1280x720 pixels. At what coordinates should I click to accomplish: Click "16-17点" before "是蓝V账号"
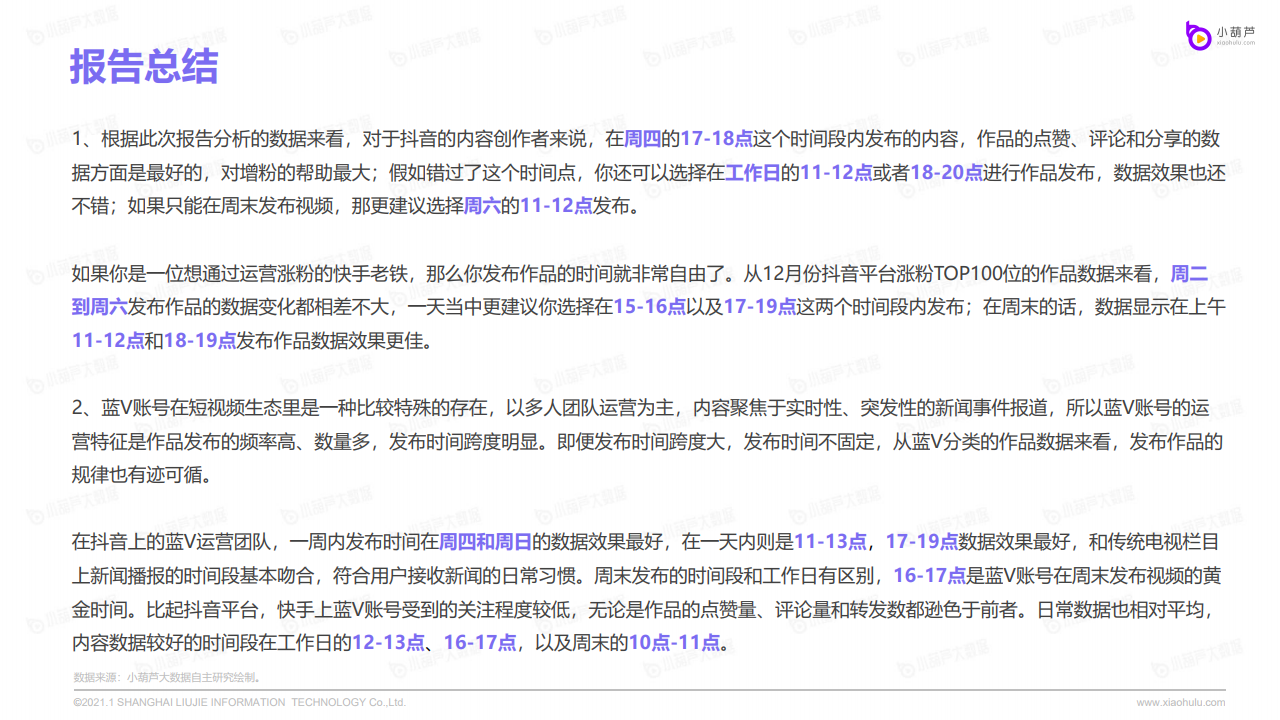pos(930,576)
